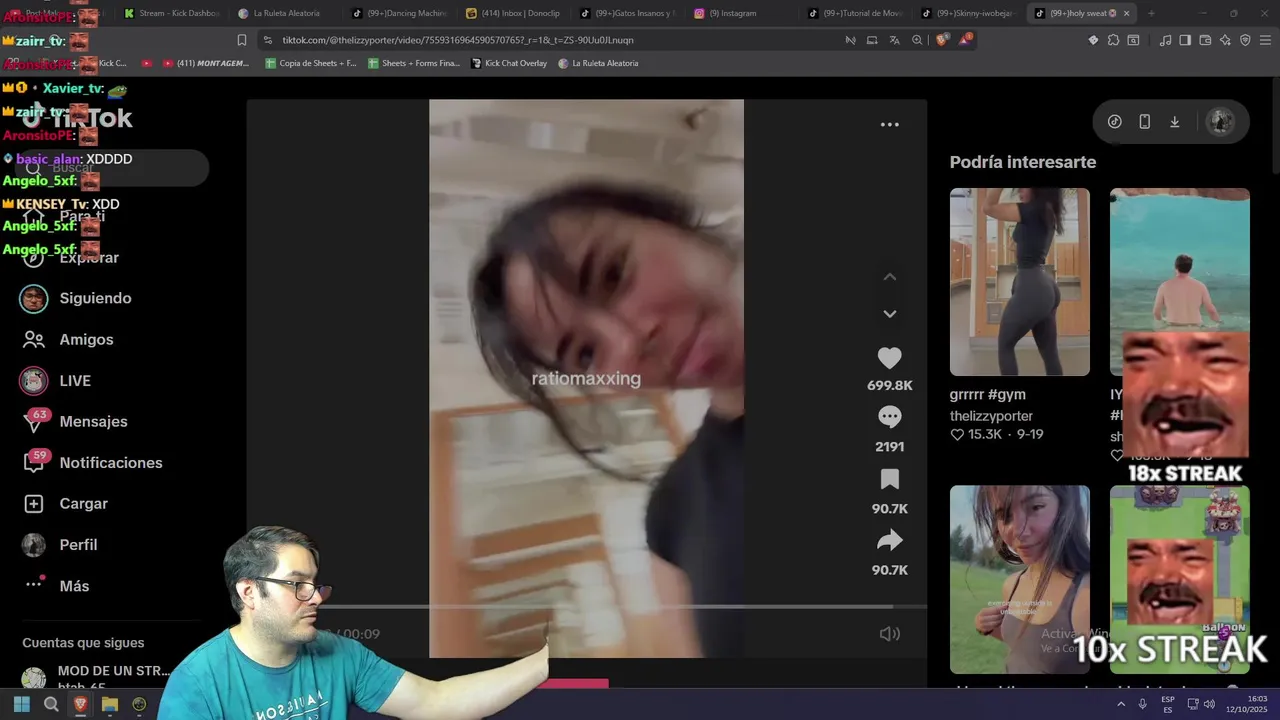
Task: Open the Brave VPN shield icon
Action: coord(1245,40)
